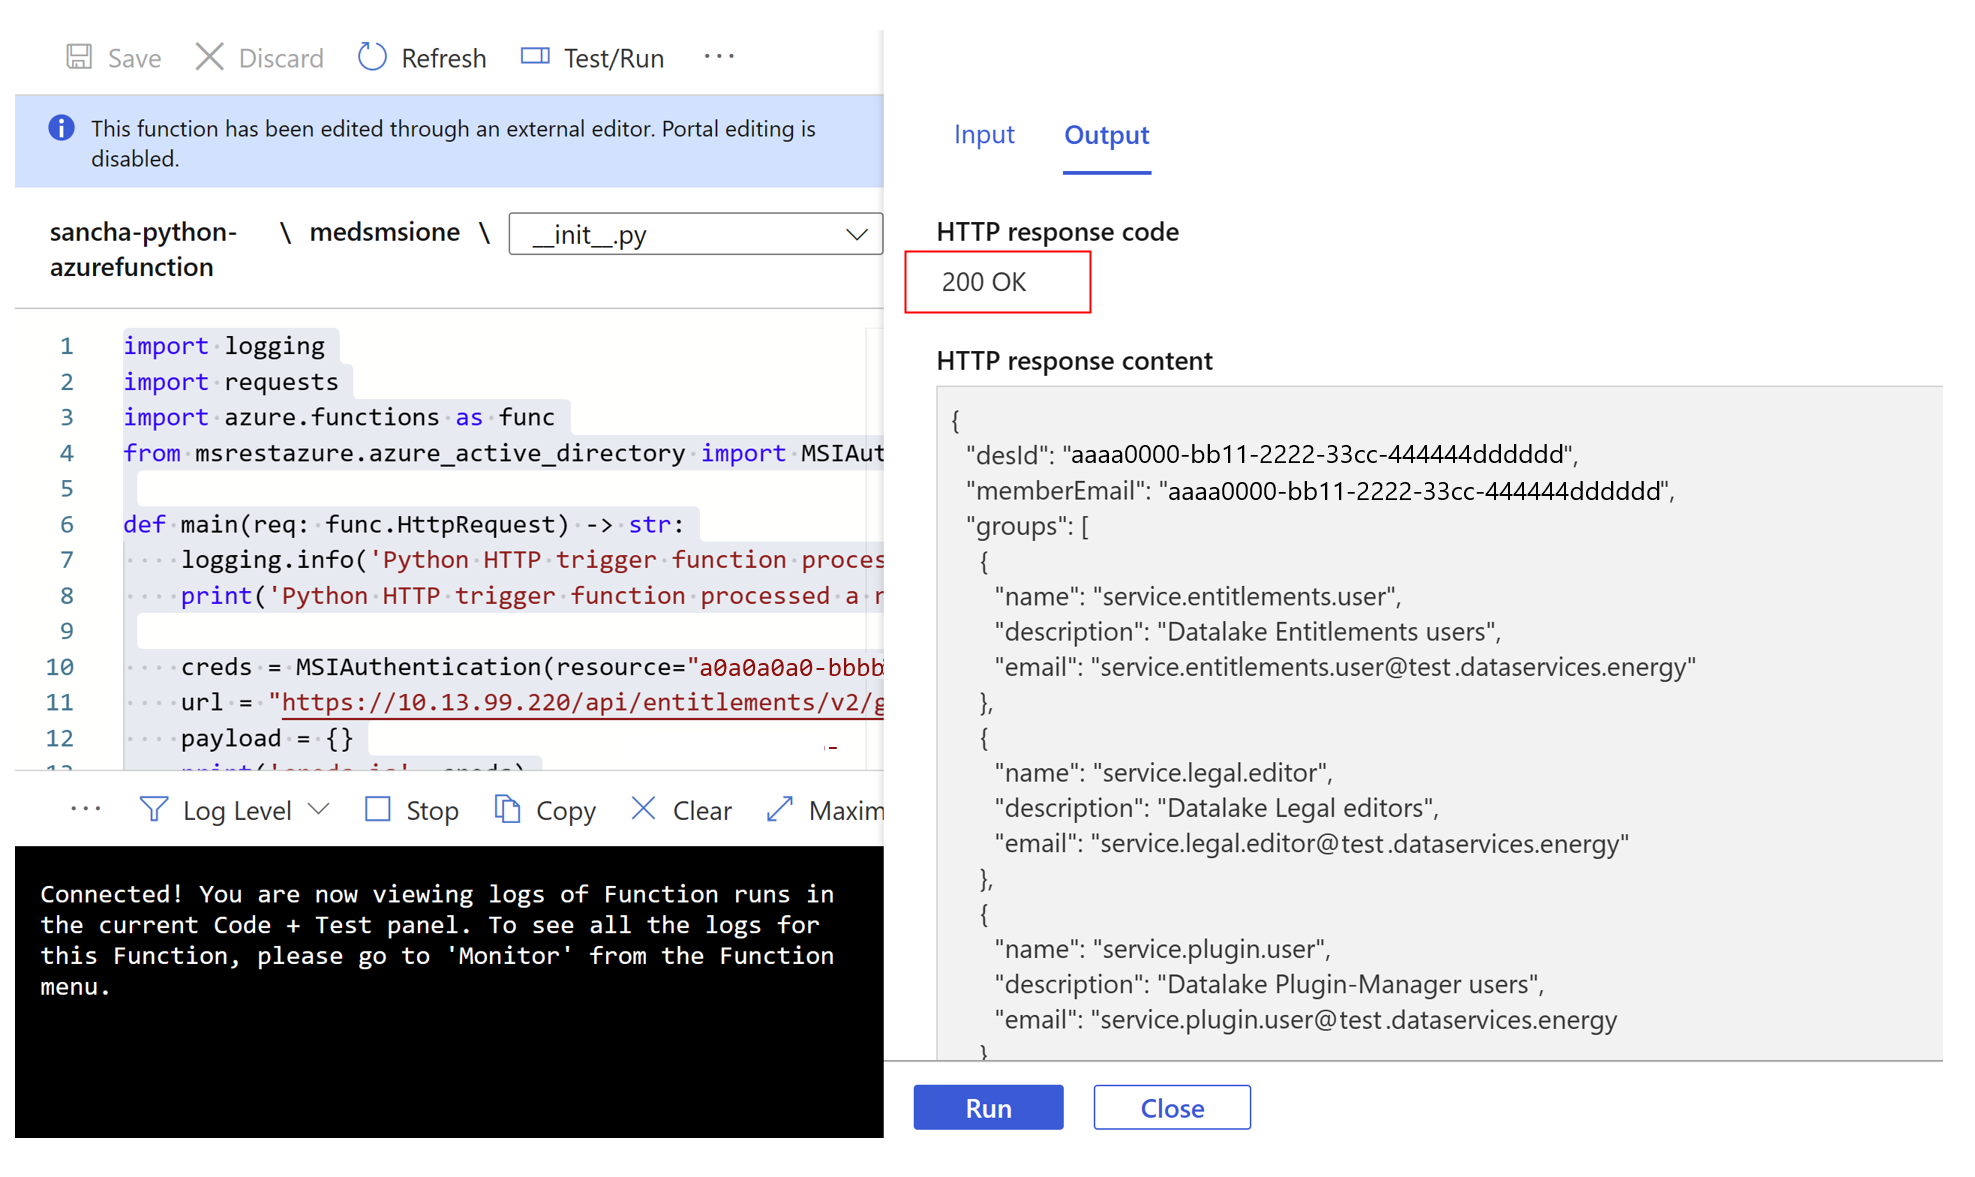
Task: Copy the log output using the Copy icon
Action: click(506, 809)
